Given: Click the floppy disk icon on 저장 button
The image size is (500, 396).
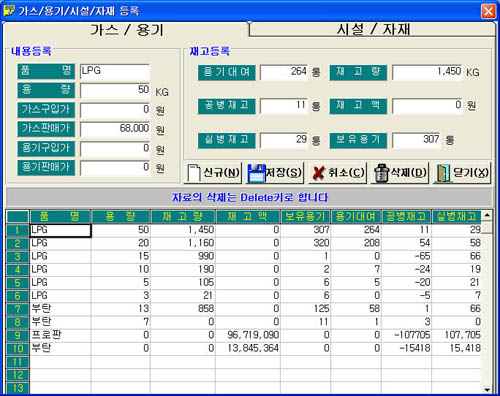Looking at the screenshot, I should (256, 173).
